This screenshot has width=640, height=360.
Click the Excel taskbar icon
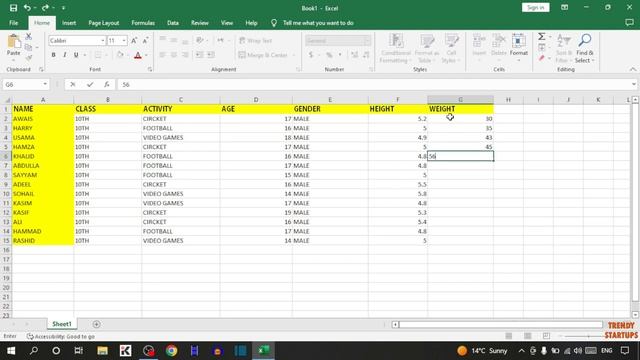263,351
